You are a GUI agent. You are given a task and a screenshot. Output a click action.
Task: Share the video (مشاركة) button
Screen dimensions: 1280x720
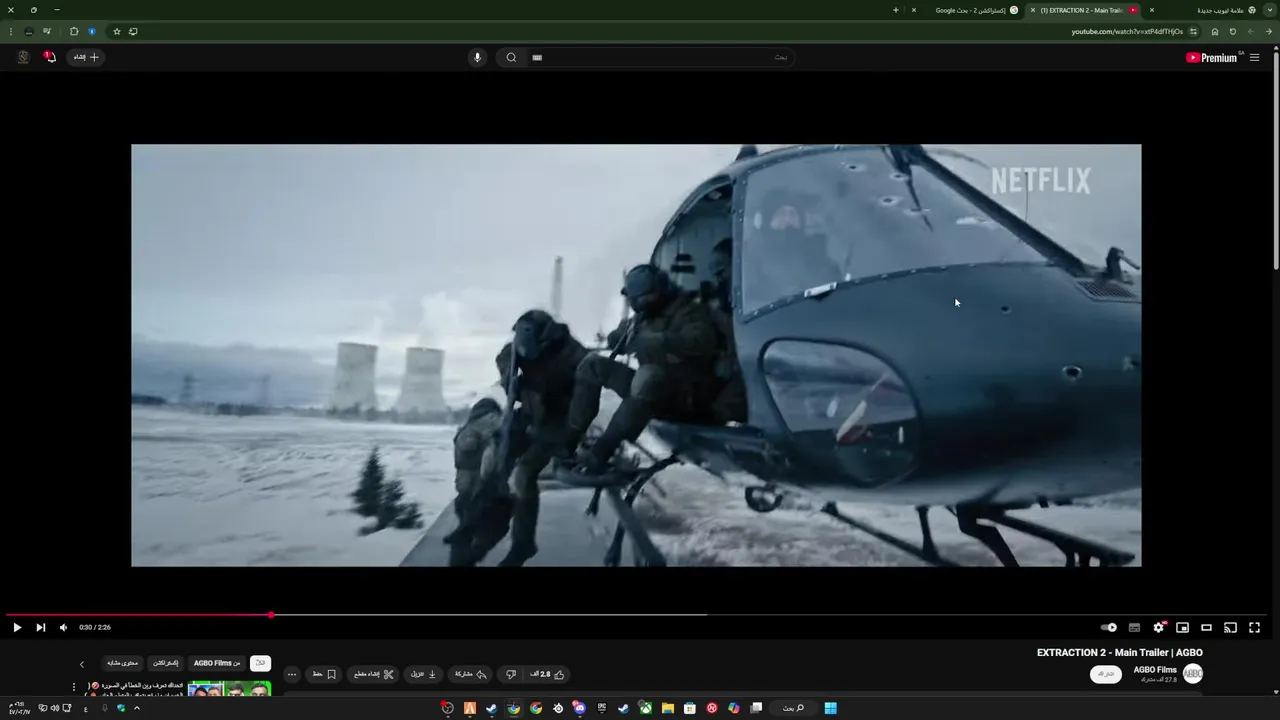click(x=470, y=674)
